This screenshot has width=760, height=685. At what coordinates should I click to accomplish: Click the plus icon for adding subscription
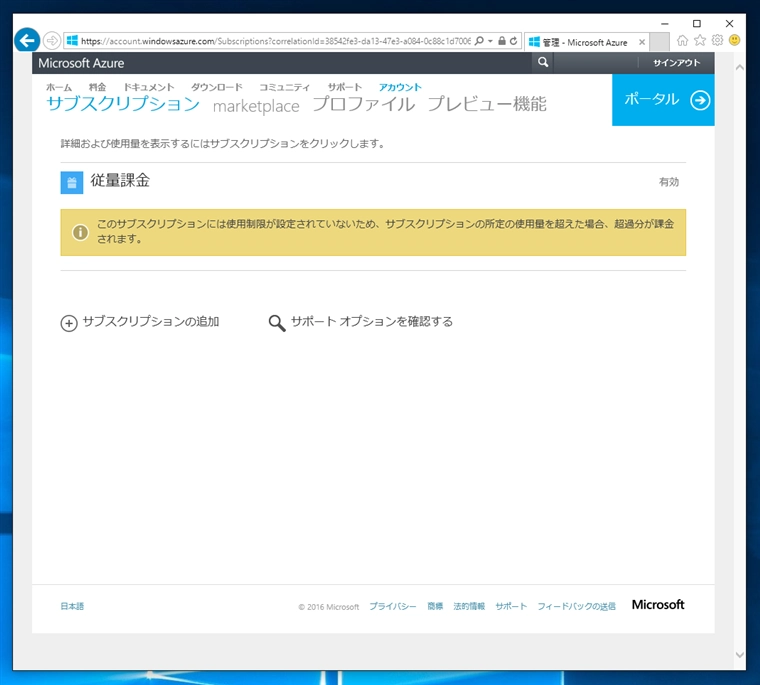point(69,323)
